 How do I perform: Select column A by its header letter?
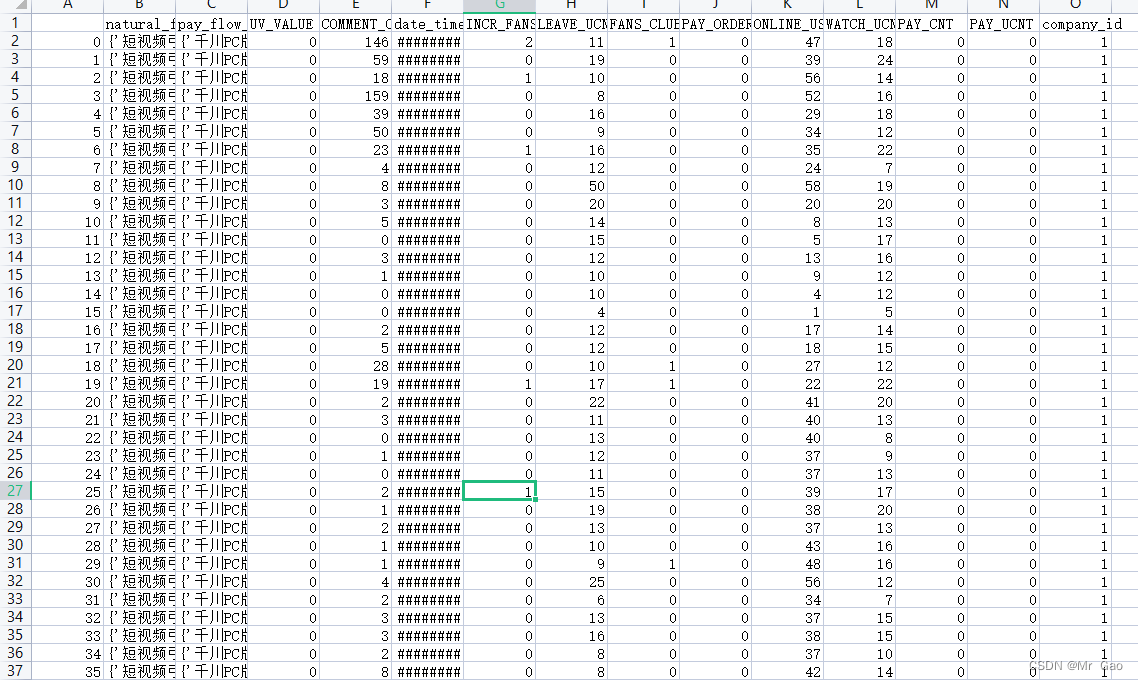coord(67,5)
